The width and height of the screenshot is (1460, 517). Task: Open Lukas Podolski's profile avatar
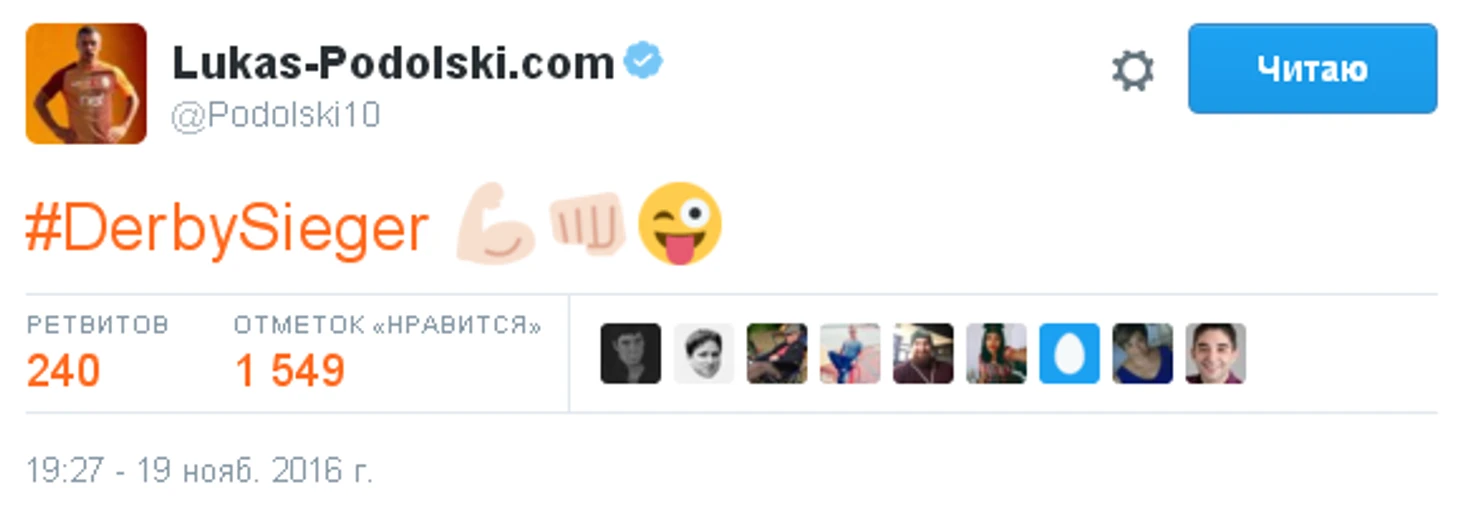[x=86, y=84]
